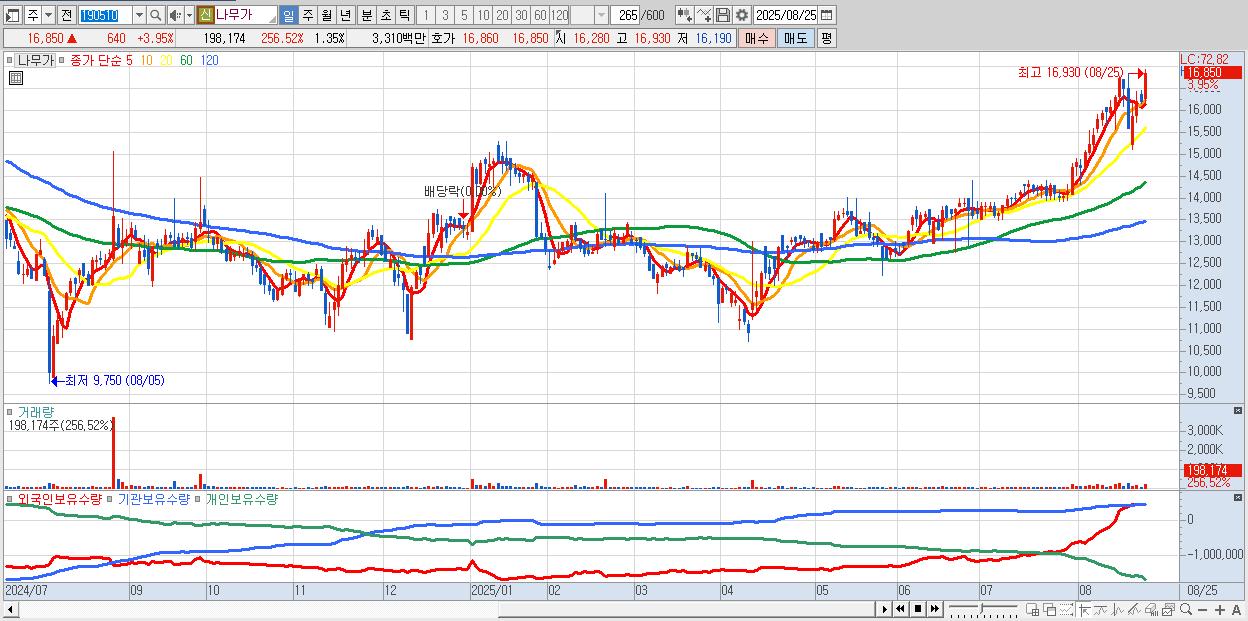The width and height of the screenshot is (1248, 621).
Task: Select the 틱 tick chart period
Action: coord(404,15)
